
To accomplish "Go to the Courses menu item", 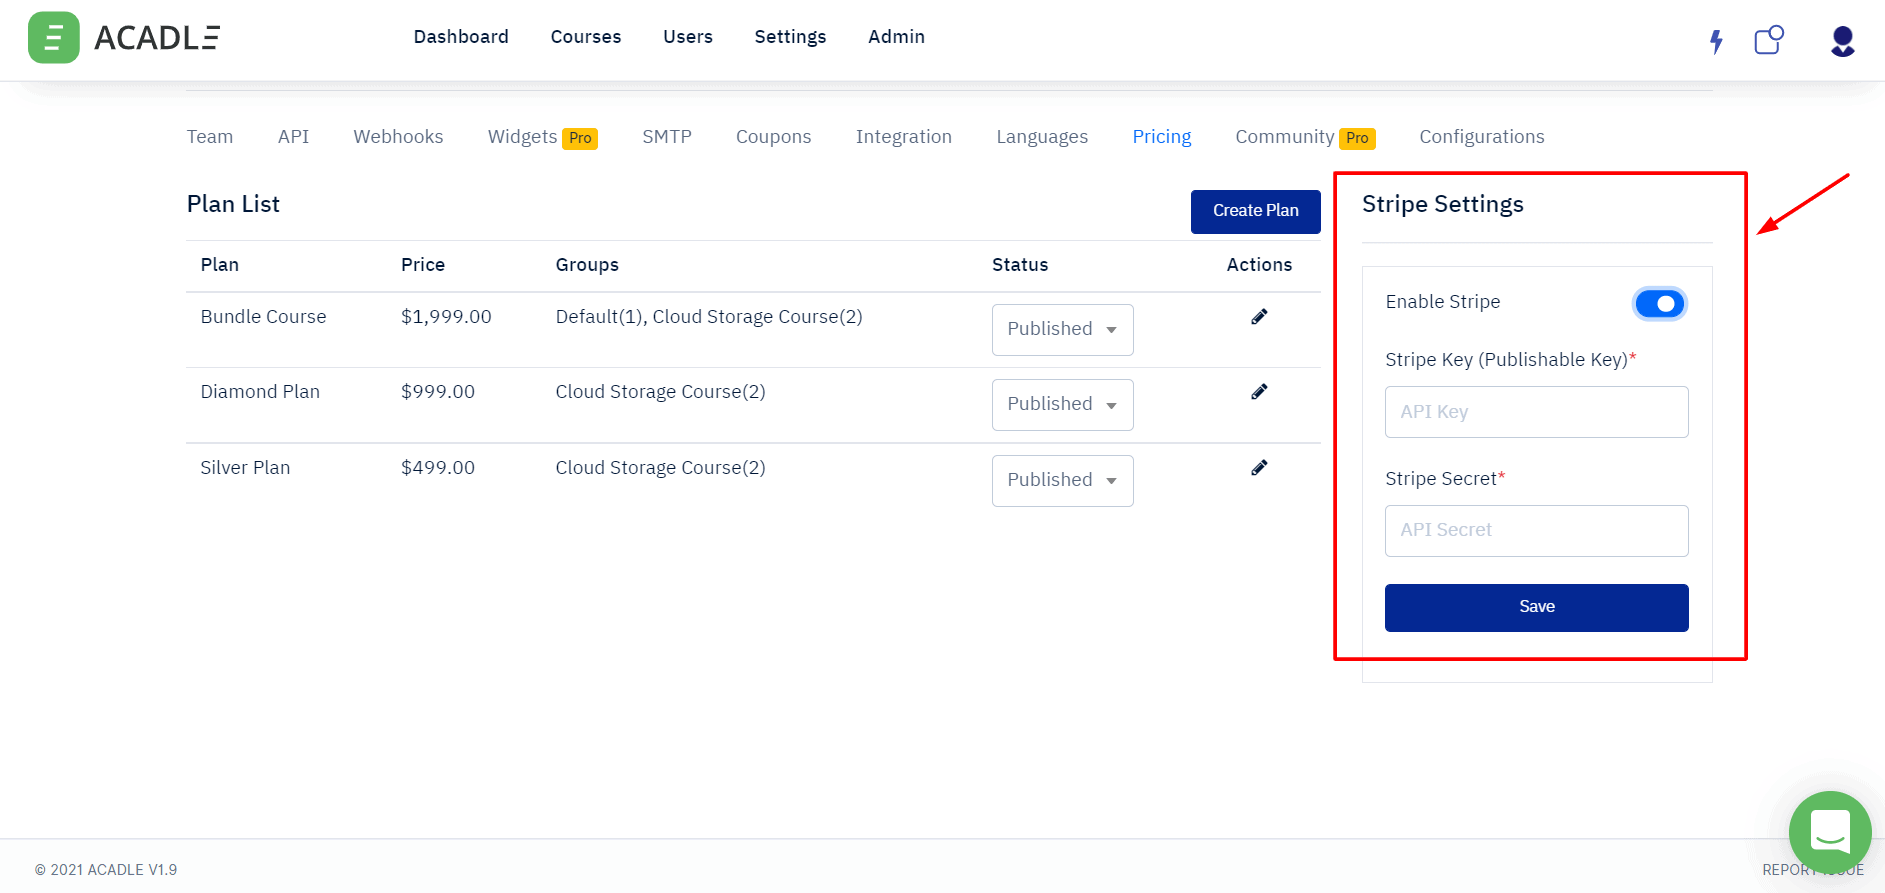I will (585, 37).
